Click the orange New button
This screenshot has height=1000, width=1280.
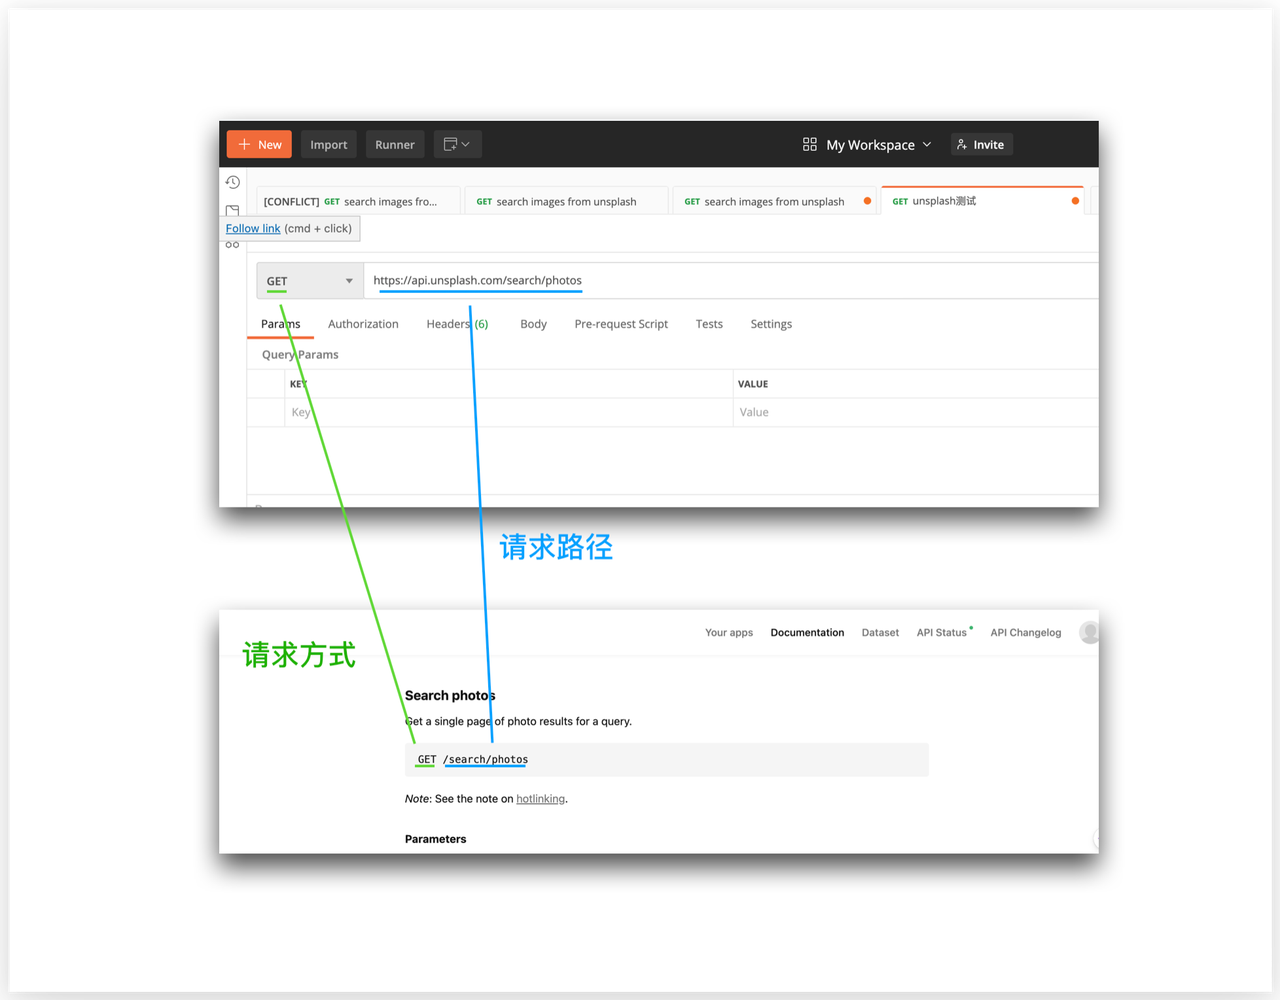pos(259,144)
